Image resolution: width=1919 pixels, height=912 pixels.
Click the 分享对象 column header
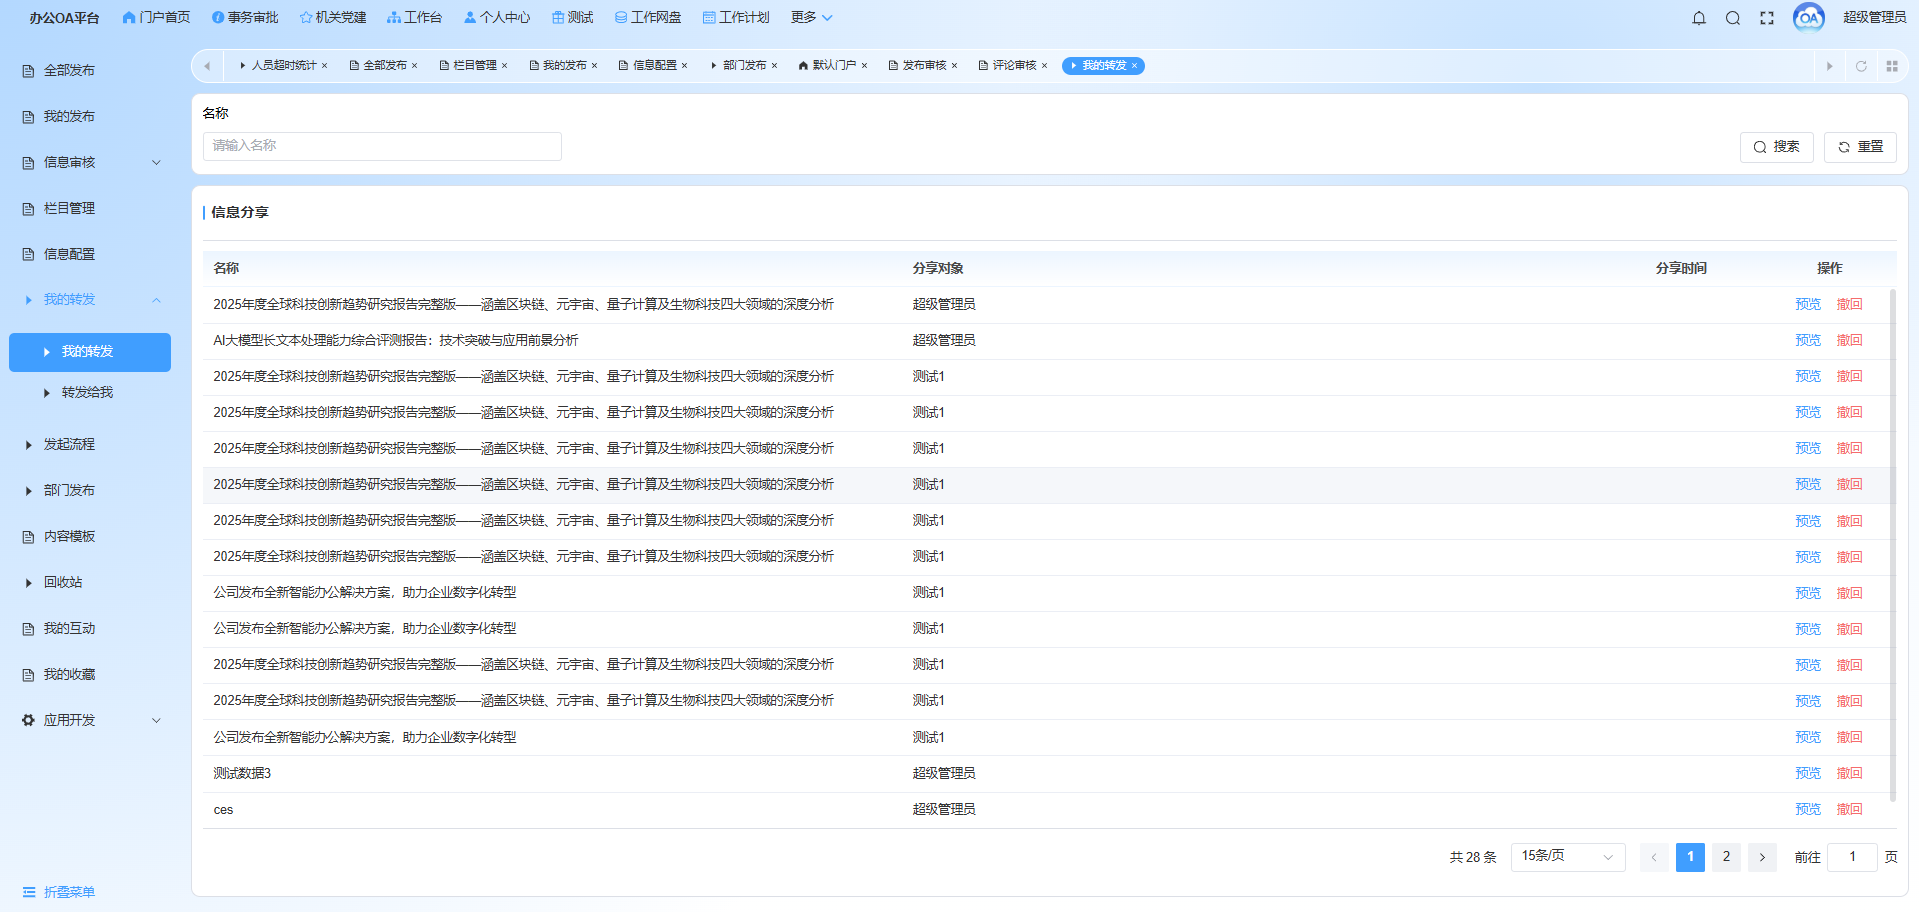pyautogui.click(x=938, y=268)
